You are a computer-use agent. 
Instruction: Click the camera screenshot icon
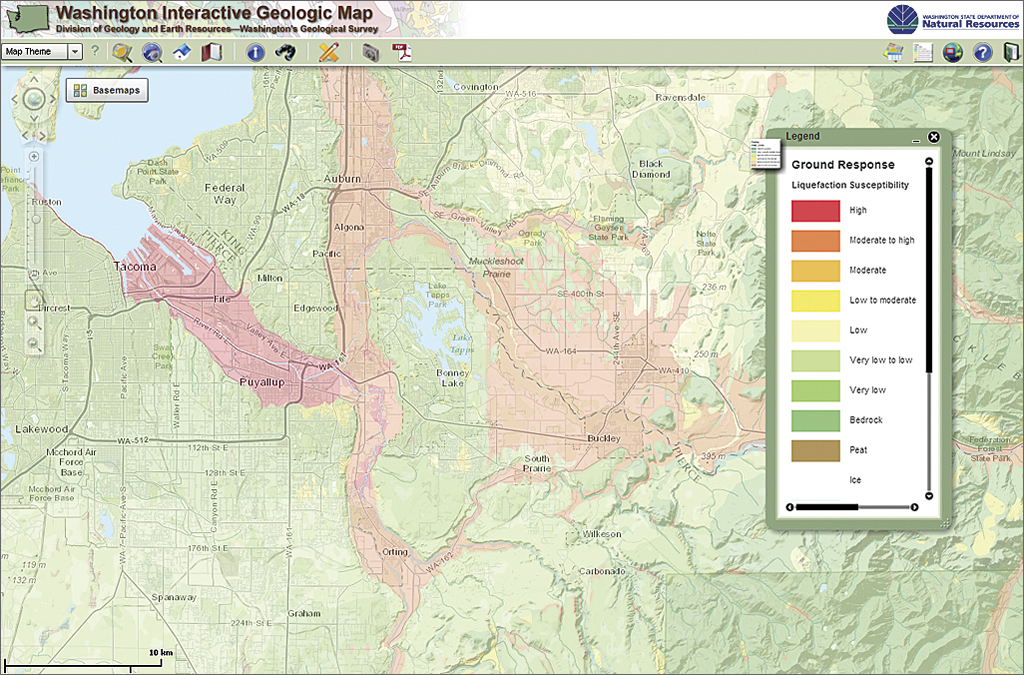coord(370,52)
